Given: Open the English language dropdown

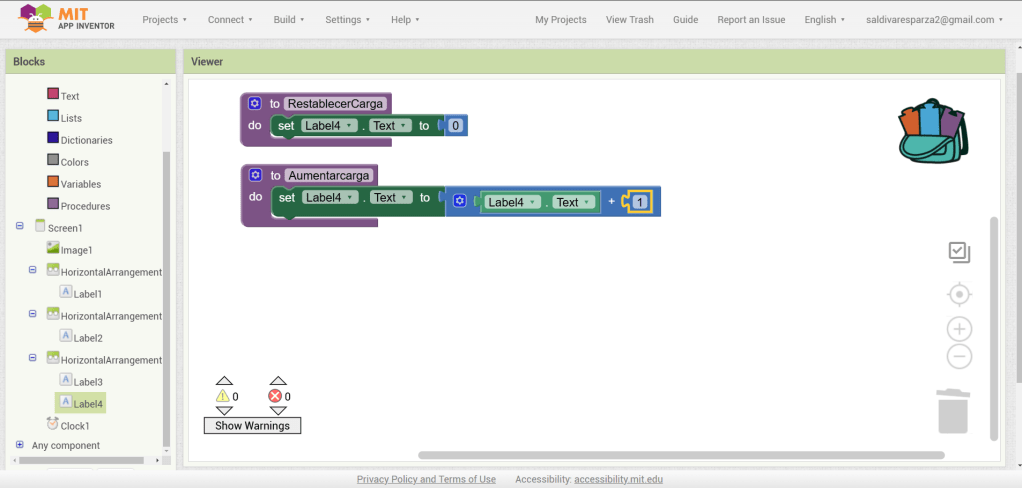Looking at the screenshot, I should tap(825, 20).
